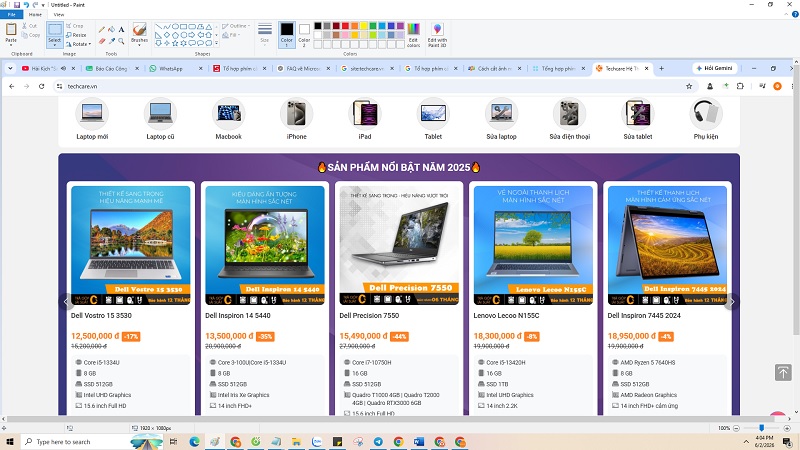Click the zoom out minus button in status bar
800x450 pixels.
tap(736, 428)
